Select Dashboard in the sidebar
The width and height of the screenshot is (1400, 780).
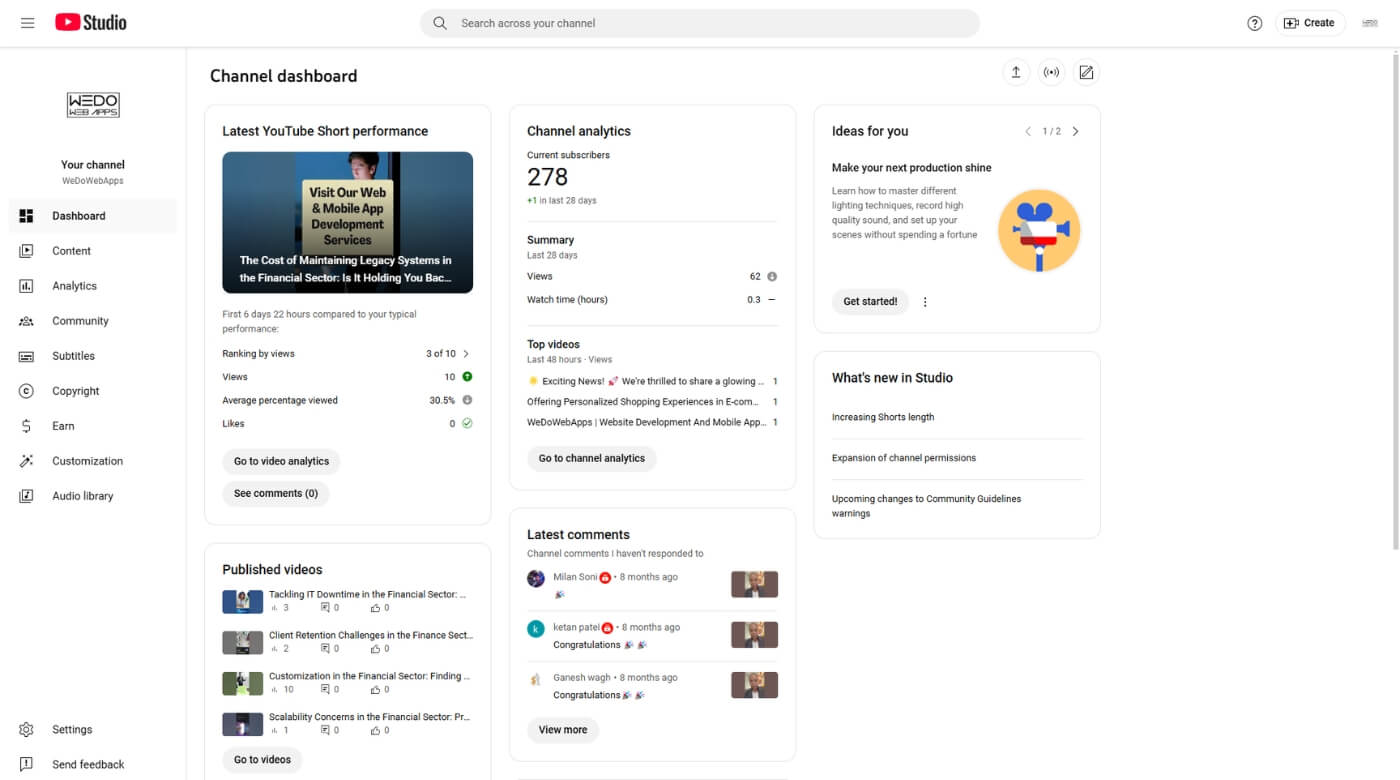click(93, 216)
